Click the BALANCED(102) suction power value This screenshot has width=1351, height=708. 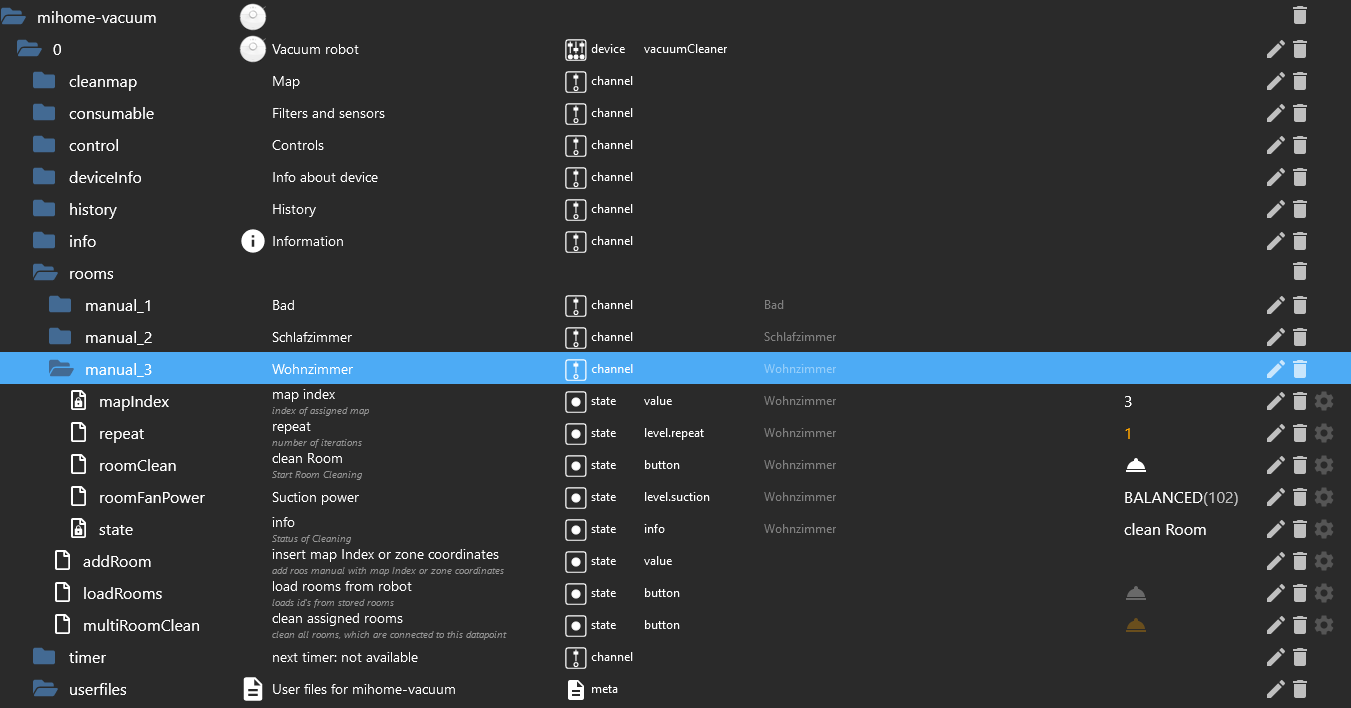pyautogui.click(x=1180, y=497)
